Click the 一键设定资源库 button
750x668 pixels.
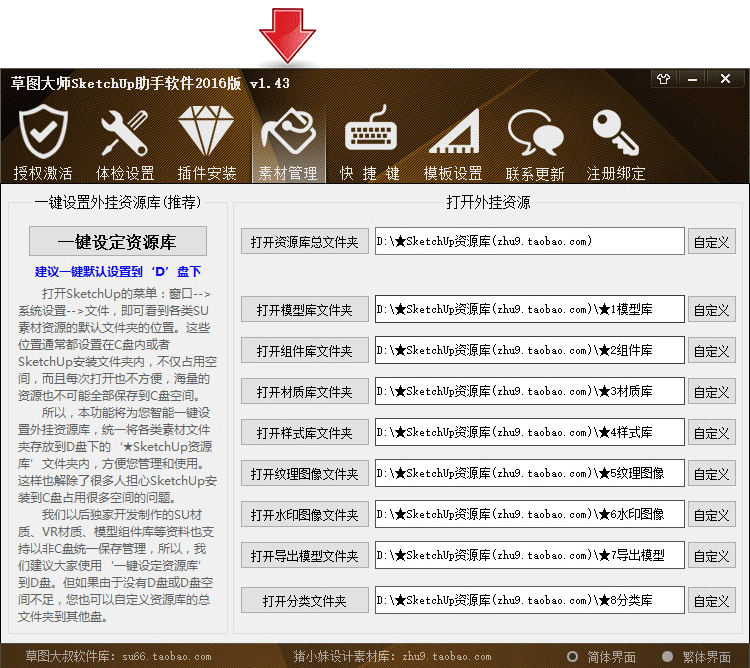[118, 241]
